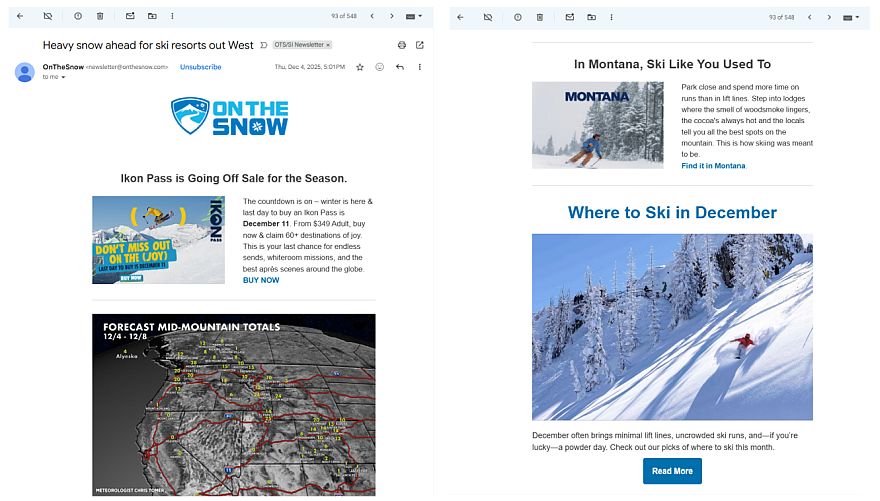Click the Move to folder icon in the right pane
Viewport: 880px width, 501px height.
click(x=591, y=17)
